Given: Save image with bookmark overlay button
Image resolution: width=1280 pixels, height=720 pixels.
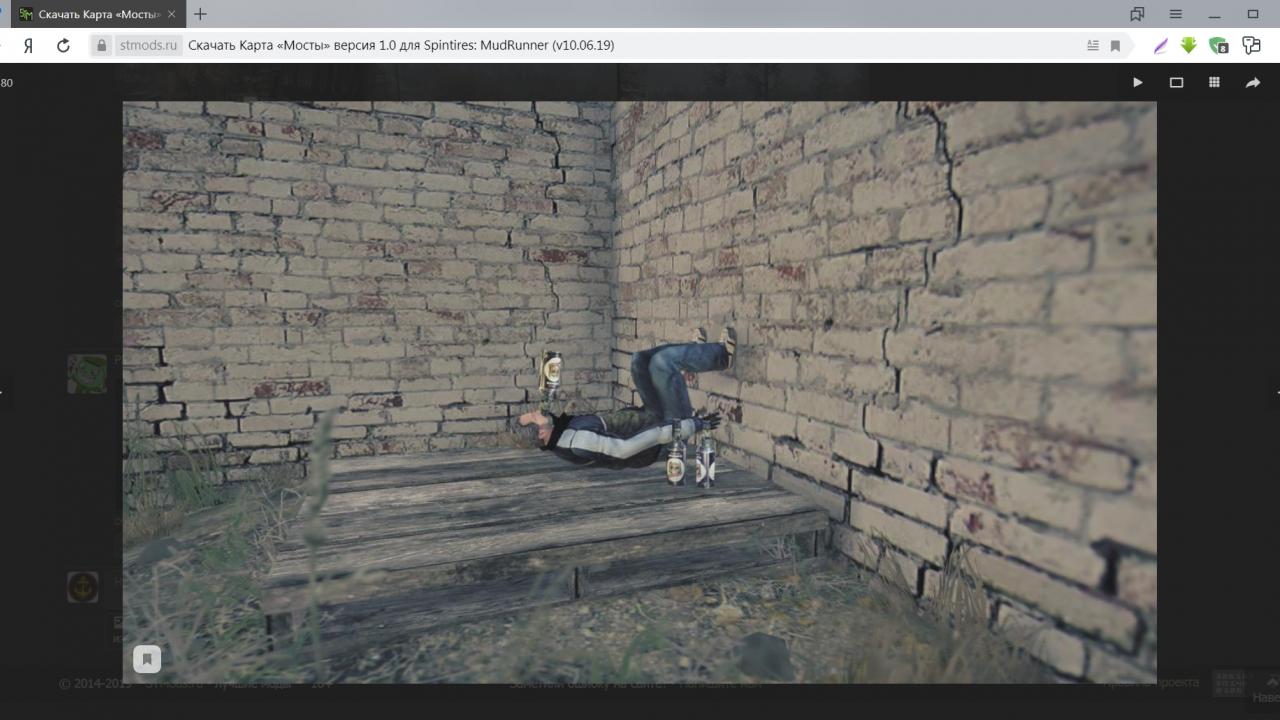Looking at the screenshot, I should tap(147, 658).
